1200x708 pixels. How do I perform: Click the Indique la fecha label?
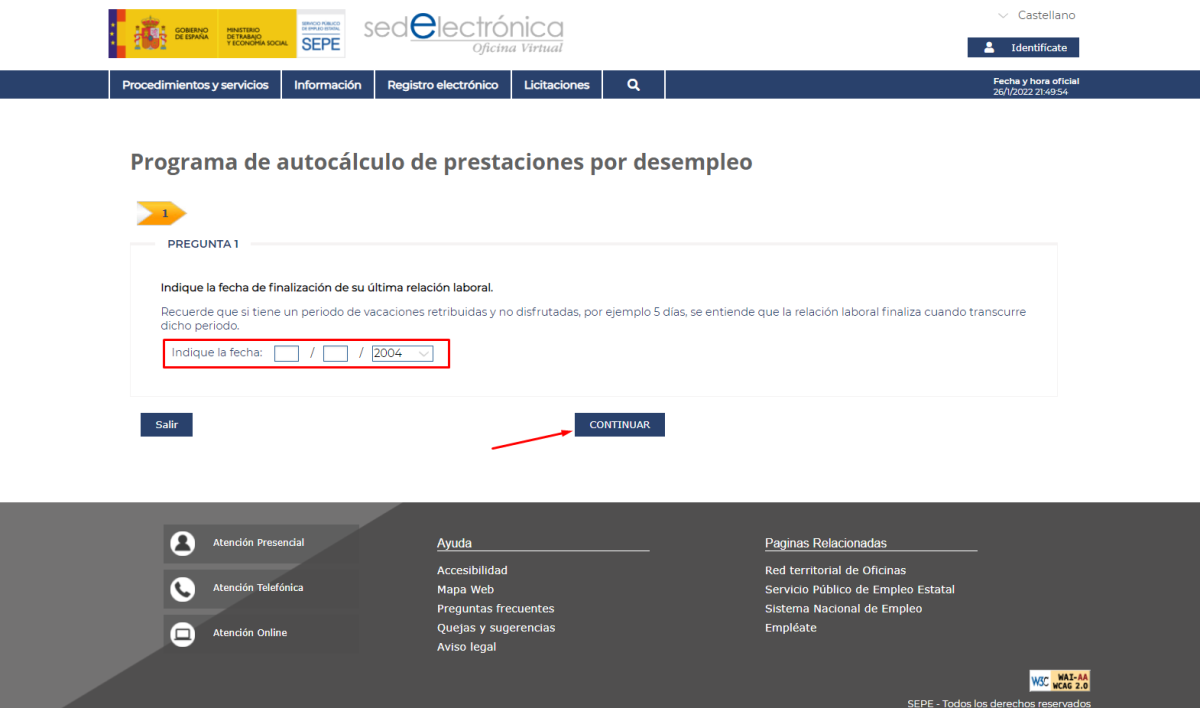point(217,353)
